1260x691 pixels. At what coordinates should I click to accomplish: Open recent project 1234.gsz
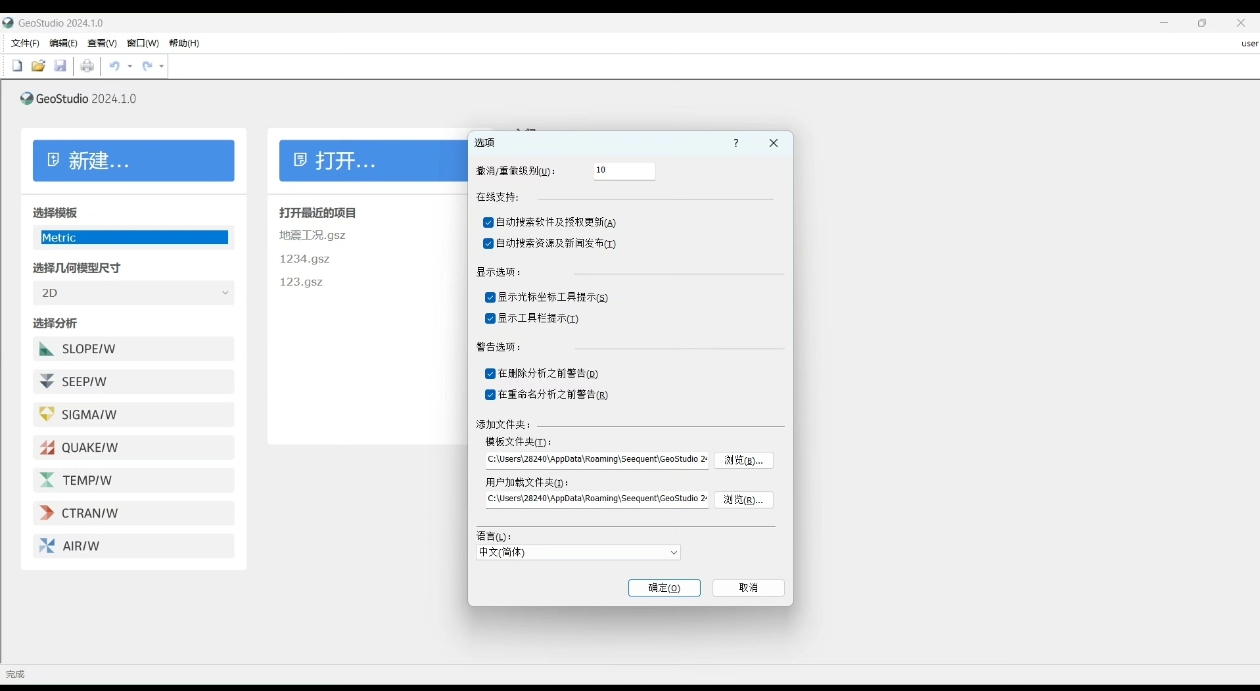(x=304, y=259)
